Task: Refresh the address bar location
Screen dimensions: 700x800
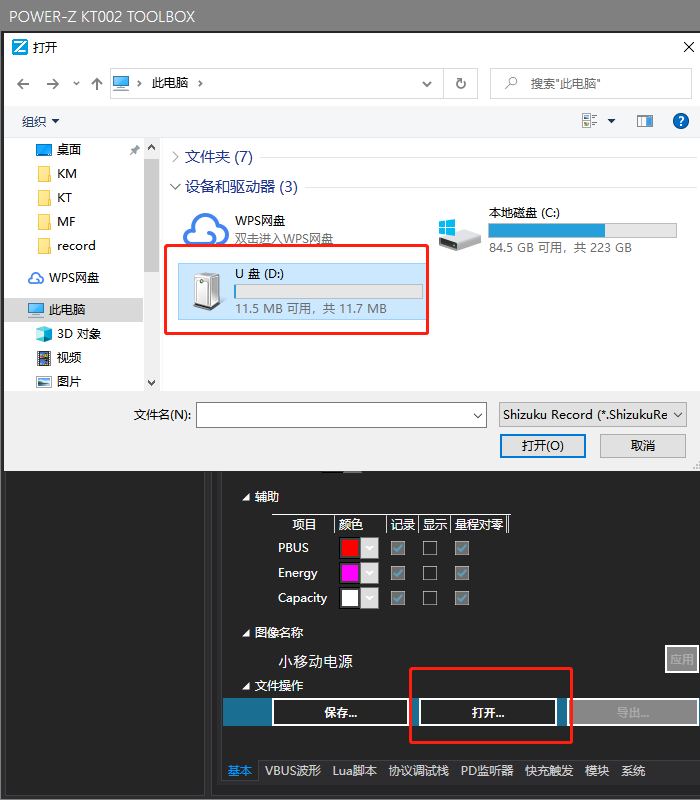Action: pyautogui.click(x=461, y=83)
